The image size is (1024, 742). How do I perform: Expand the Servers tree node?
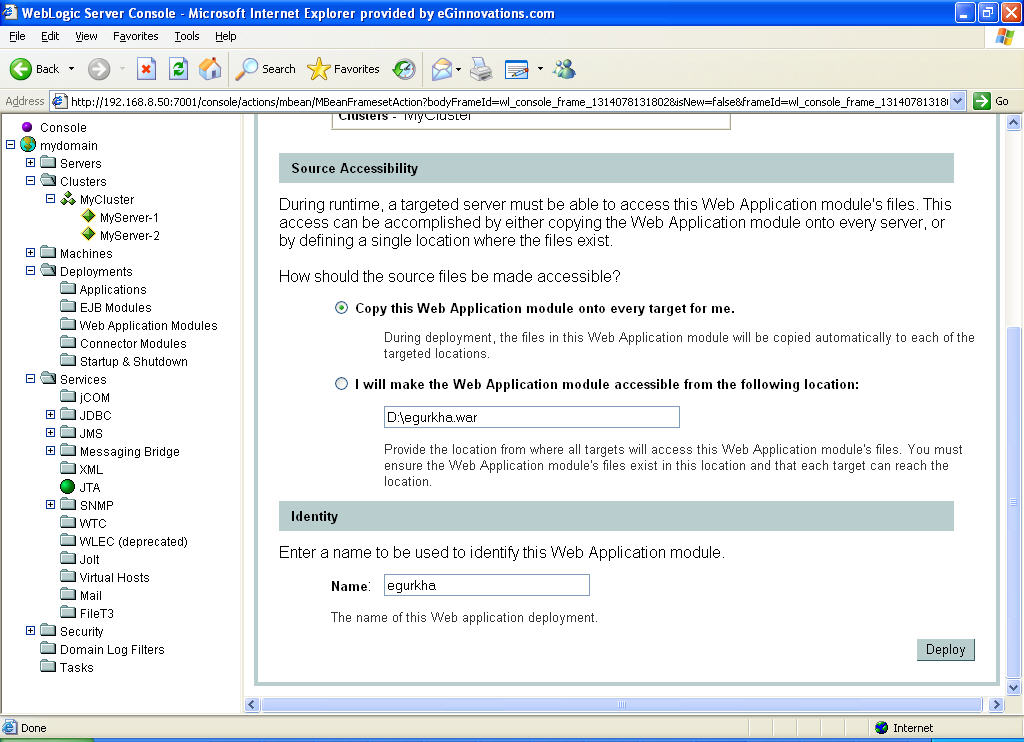[30, 162]
